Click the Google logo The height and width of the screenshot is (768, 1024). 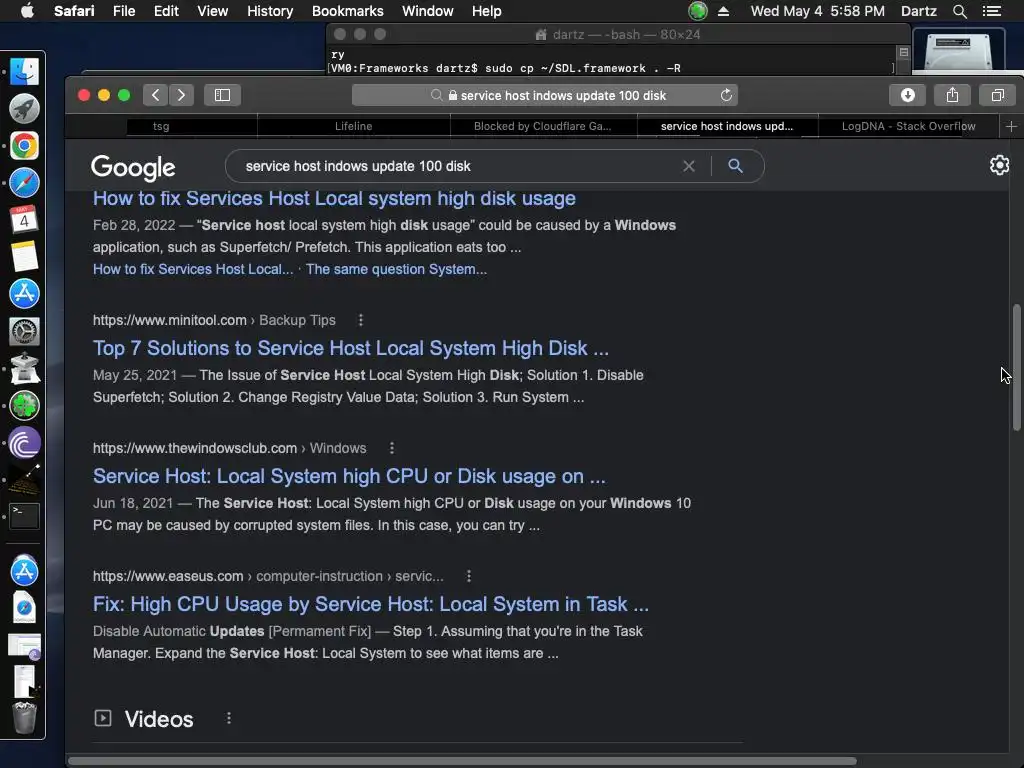(x=133, y=167)
